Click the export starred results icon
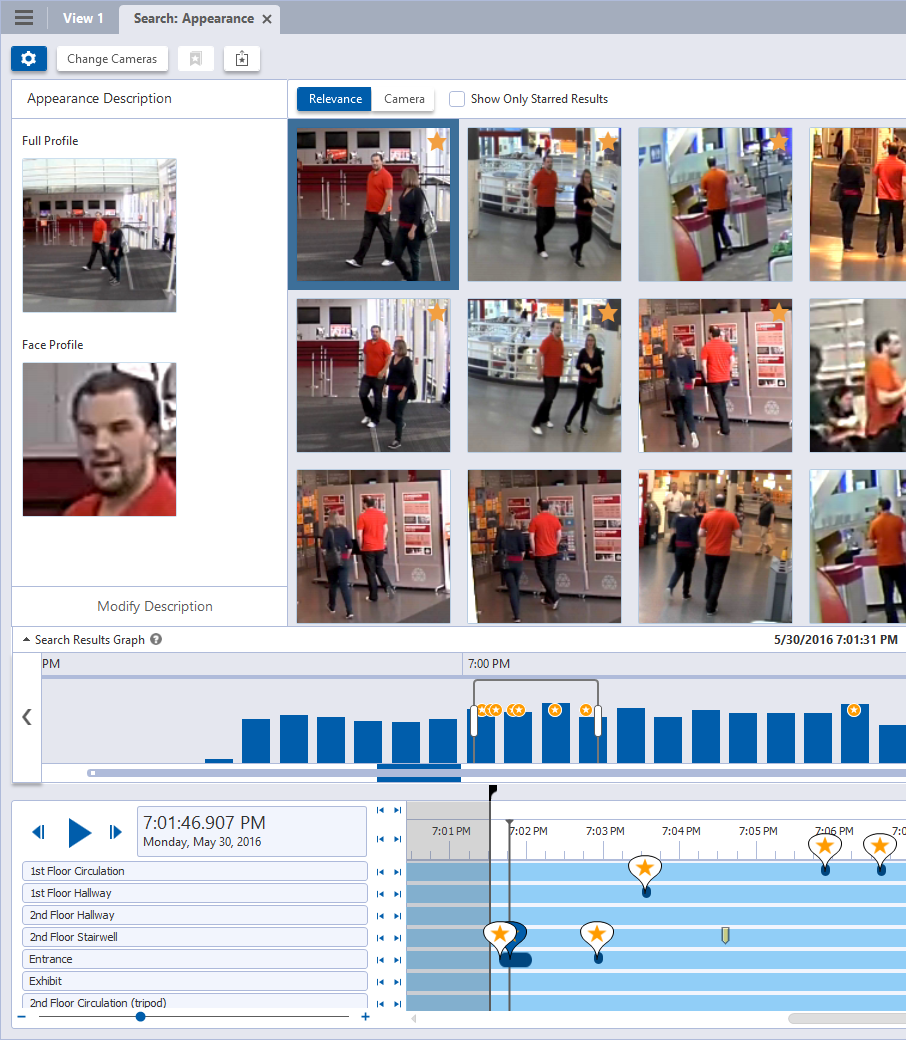The height and width of the screenshot is (1040, 906). 242,58
